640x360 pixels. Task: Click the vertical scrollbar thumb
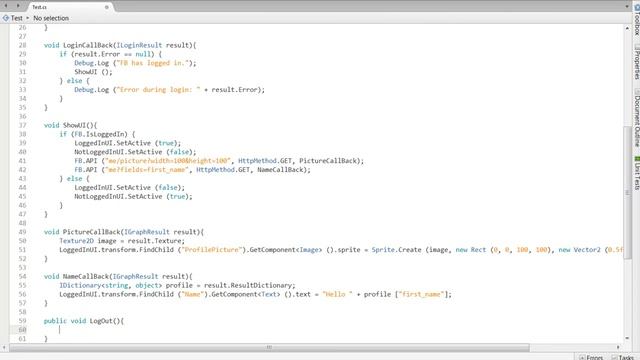point(627,192)
